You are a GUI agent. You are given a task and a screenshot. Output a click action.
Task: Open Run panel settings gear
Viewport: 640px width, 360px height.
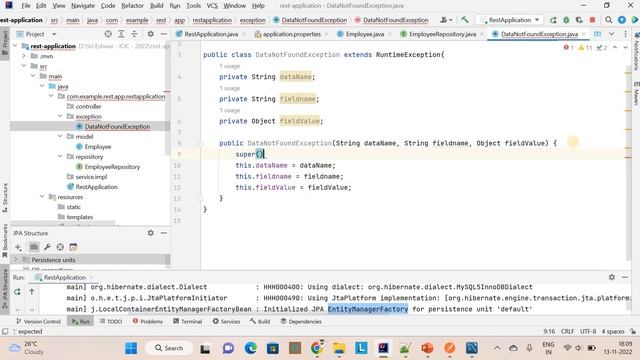(611, 277)
